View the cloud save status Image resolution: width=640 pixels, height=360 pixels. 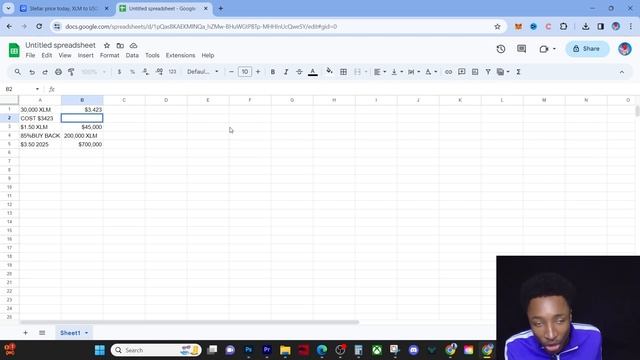tap(133, 45)
